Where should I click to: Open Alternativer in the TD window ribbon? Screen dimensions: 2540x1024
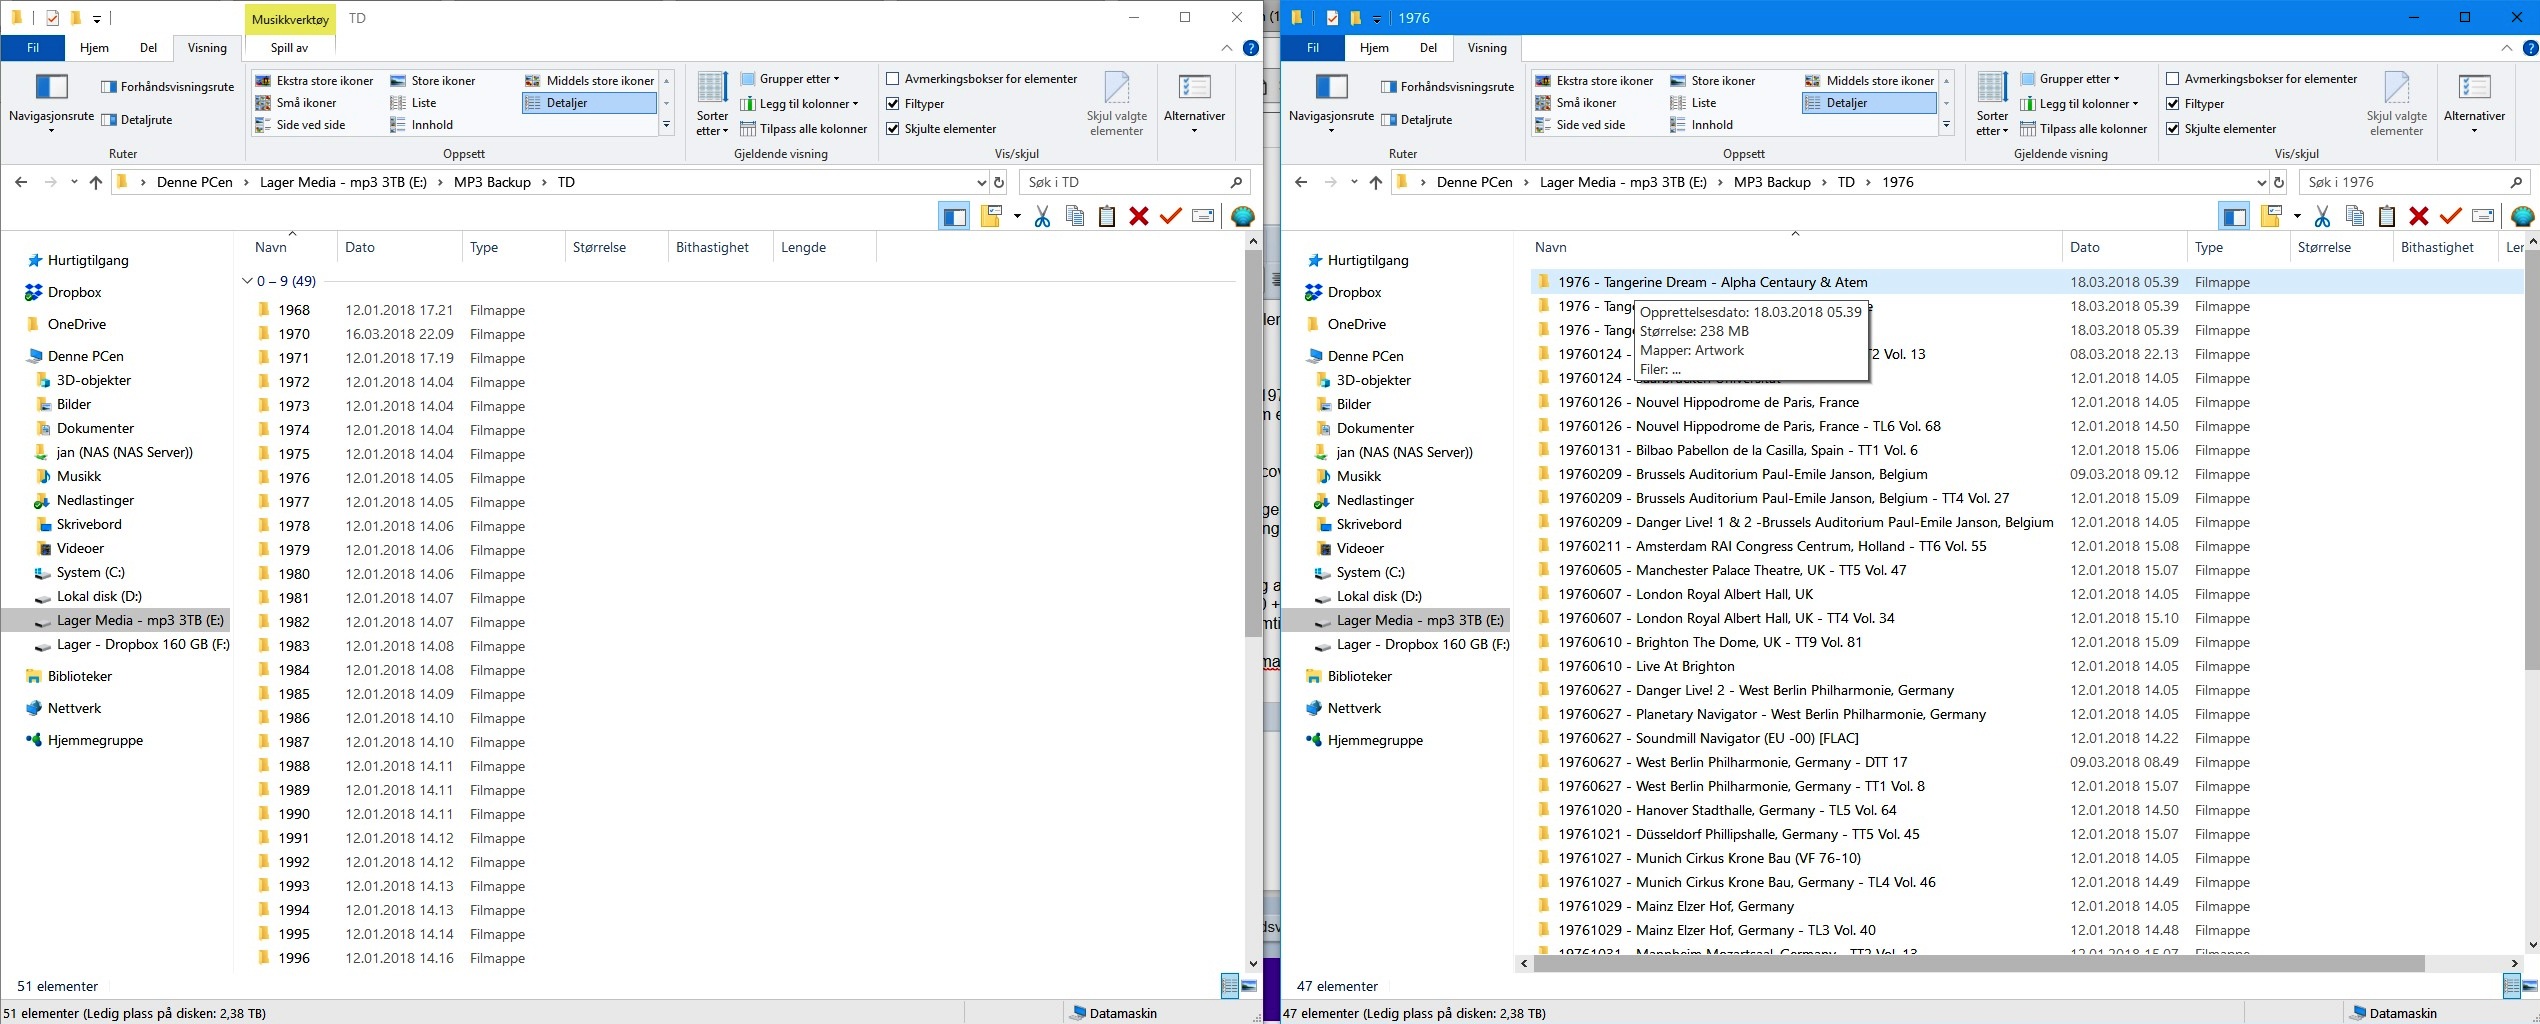tap(1194, 103)
